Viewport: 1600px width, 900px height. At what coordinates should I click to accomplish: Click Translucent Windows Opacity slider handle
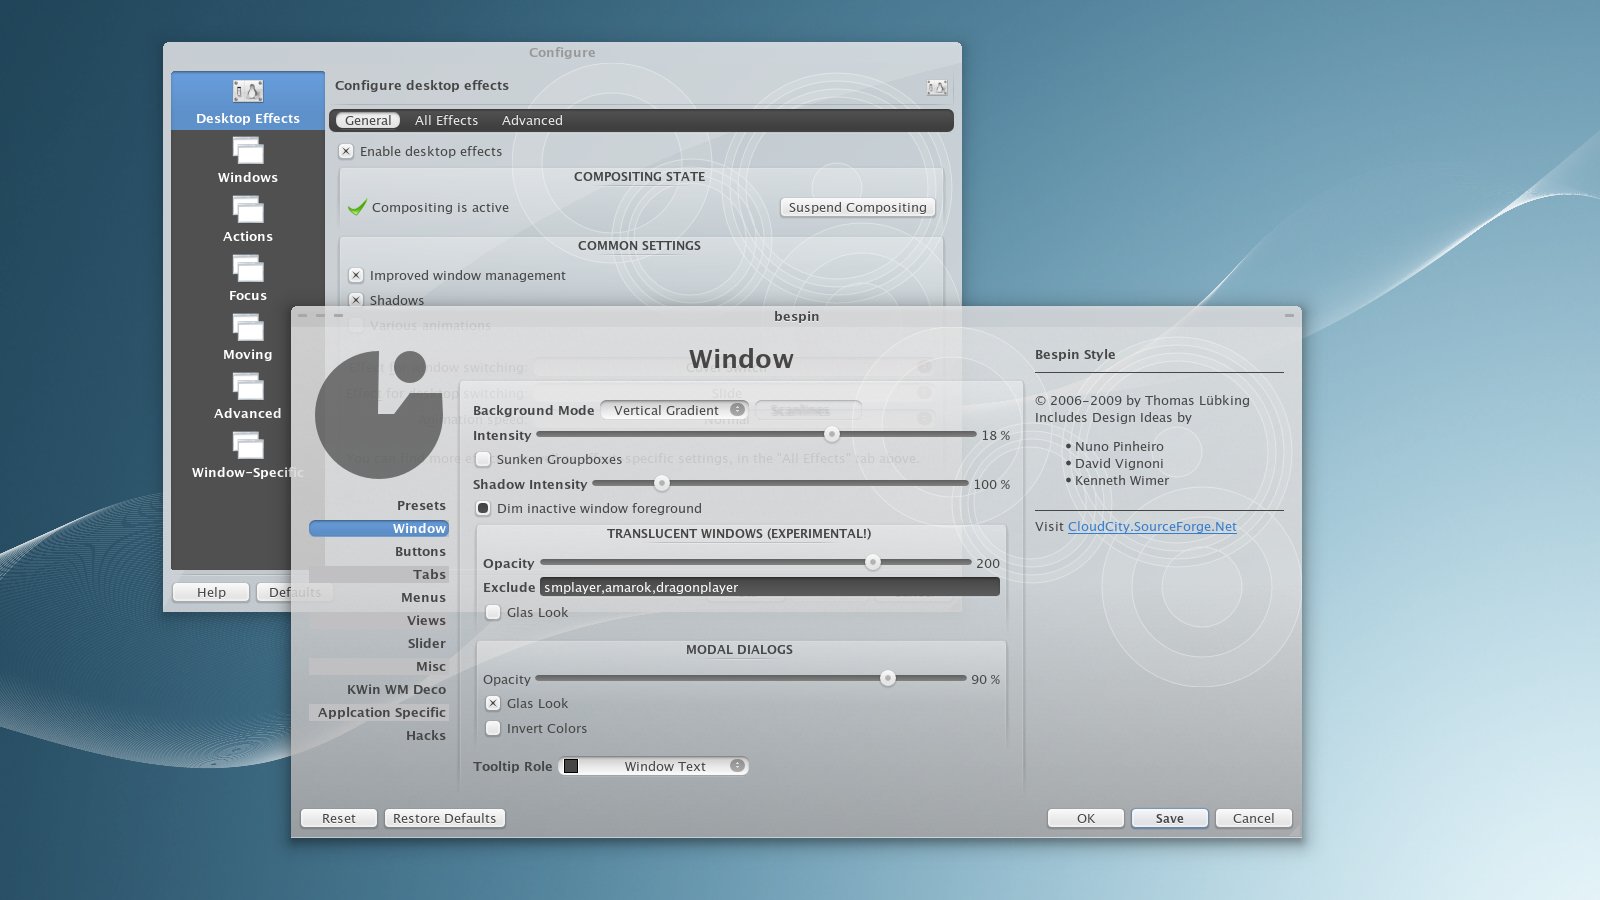click(873, 562)
